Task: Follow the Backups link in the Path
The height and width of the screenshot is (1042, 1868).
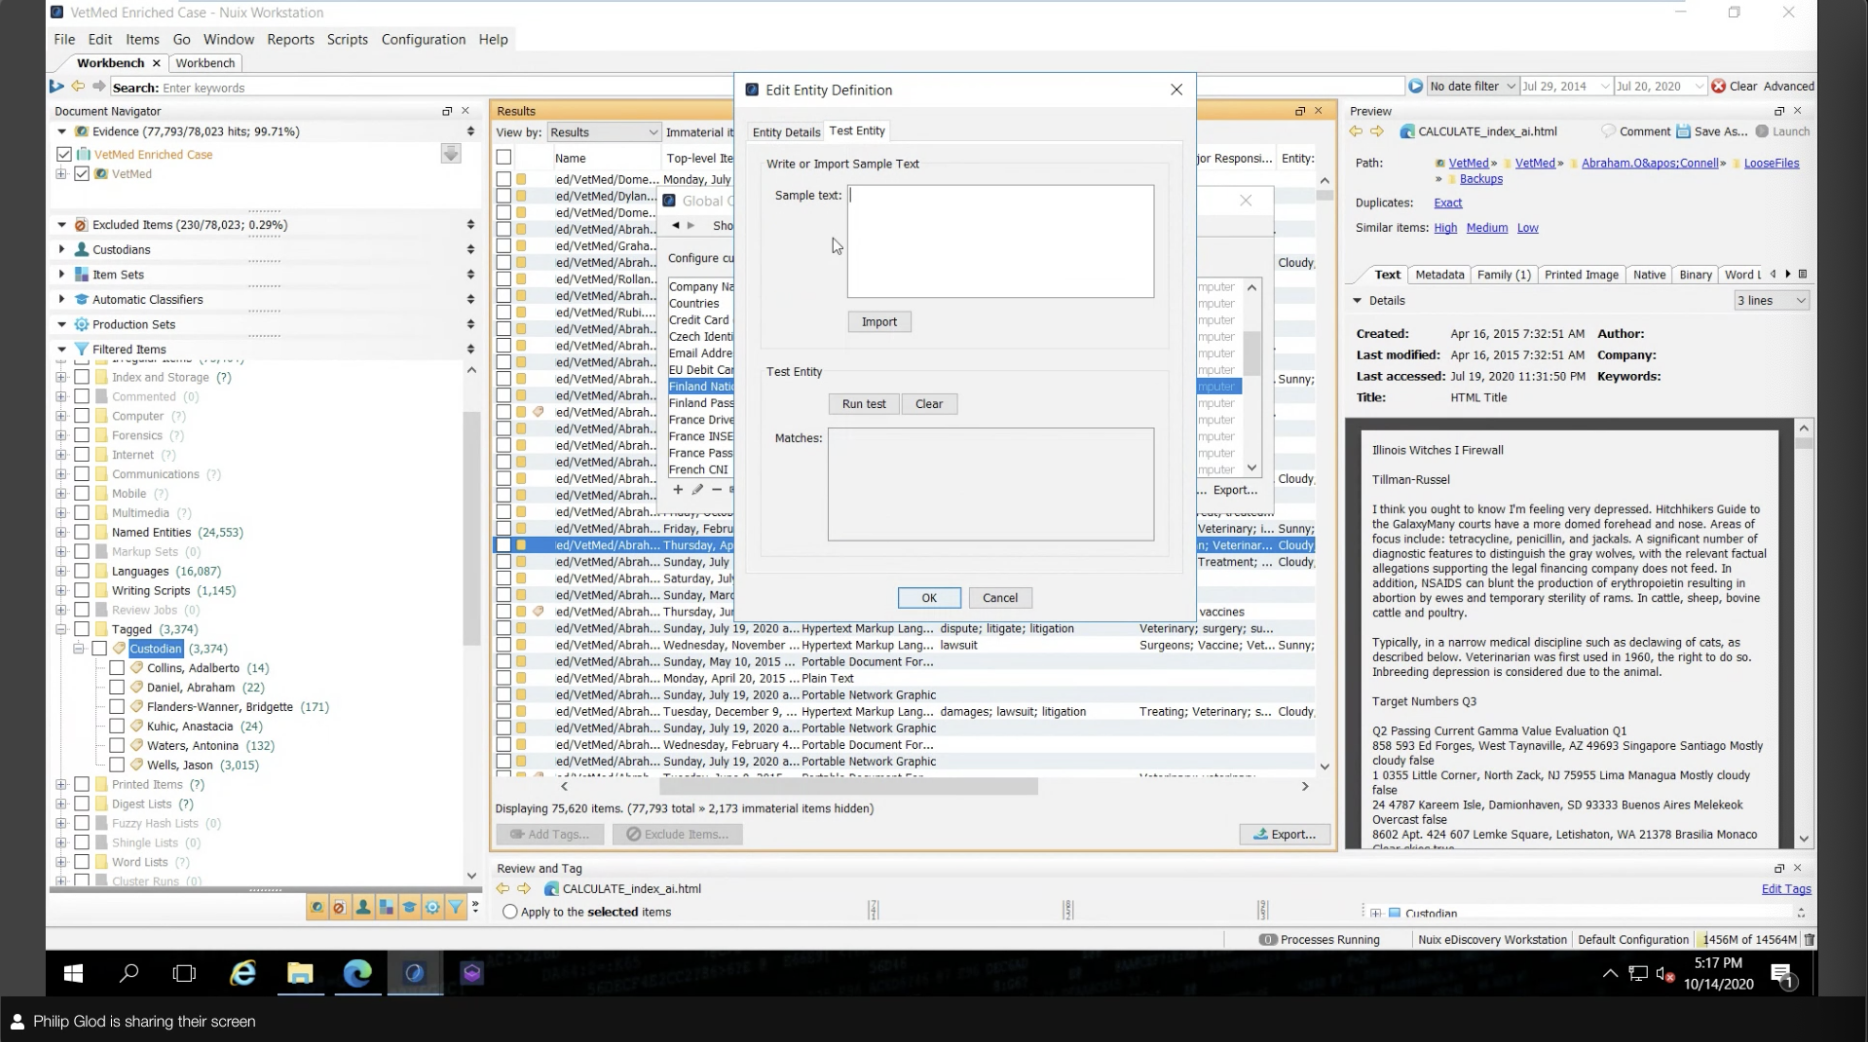Action: (1479, 178)
